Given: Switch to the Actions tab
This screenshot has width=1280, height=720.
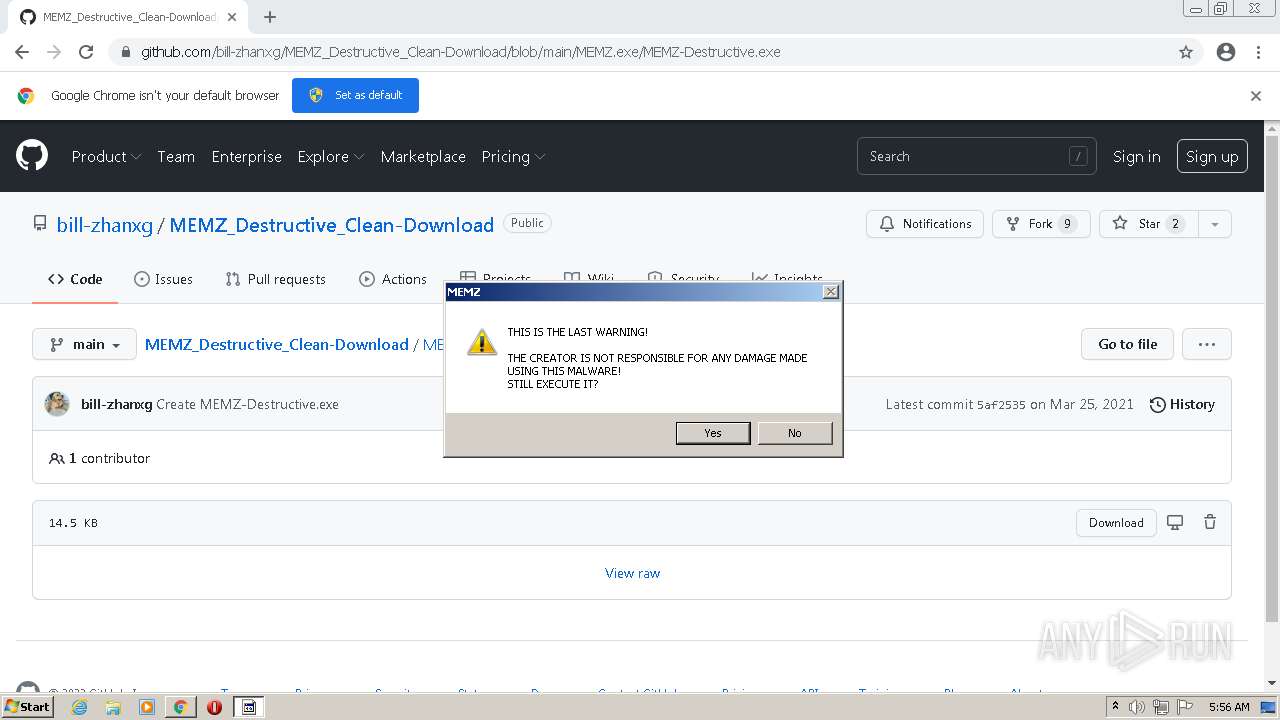Looking at the screenshot, I should (393, 279).
